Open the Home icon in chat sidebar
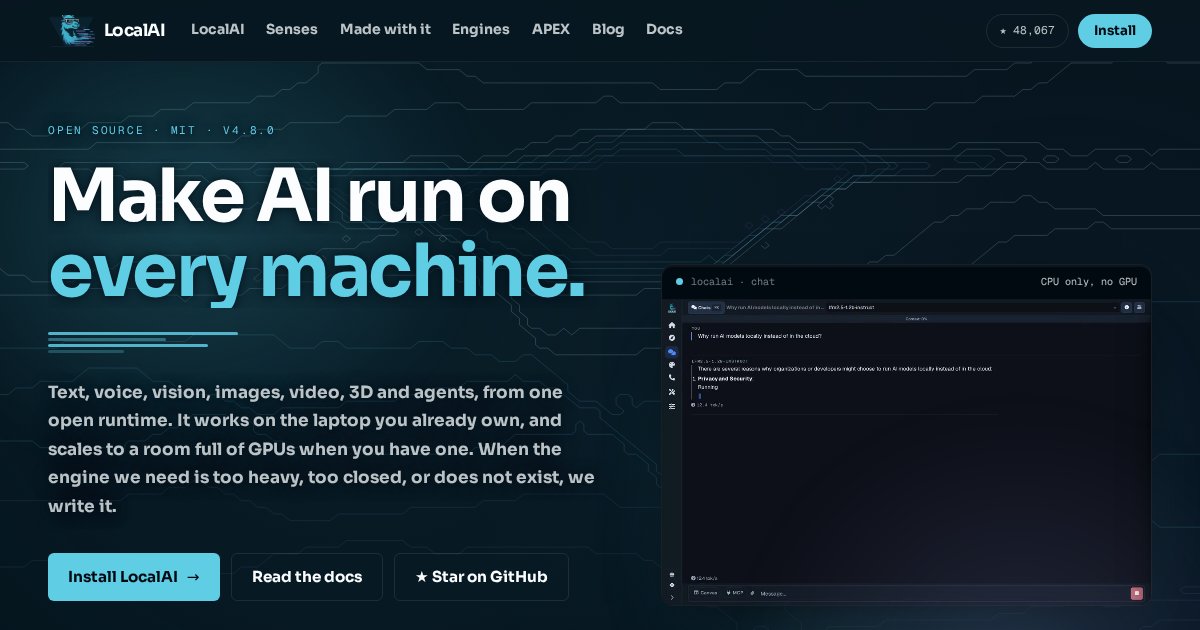Screen dimensions: 1200x630 click(x=672, y=325)
